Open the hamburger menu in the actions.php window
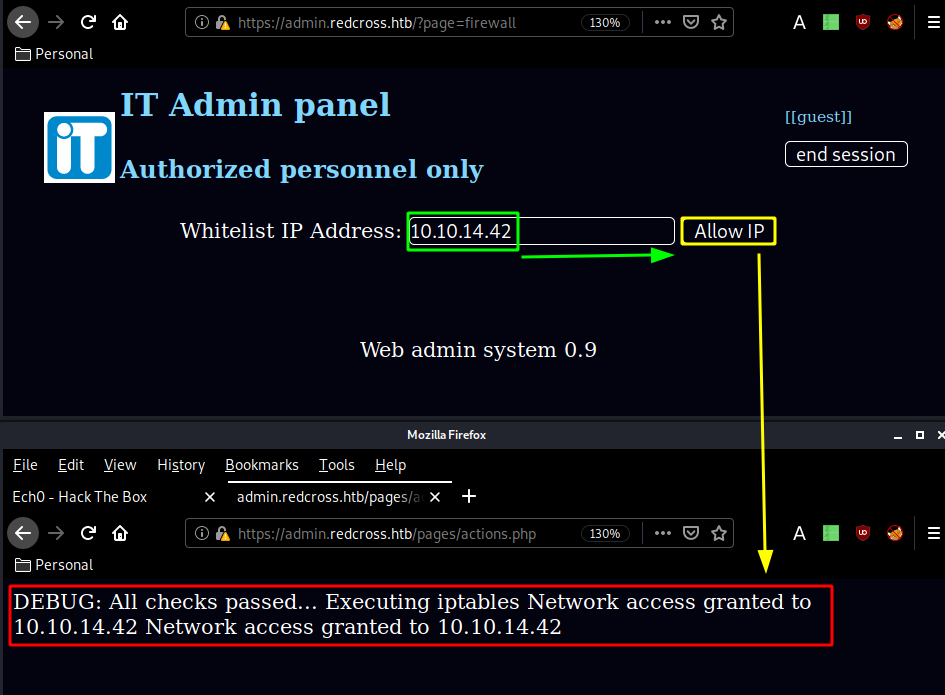Viewport: 945px width, 695px height. (934, 533)
